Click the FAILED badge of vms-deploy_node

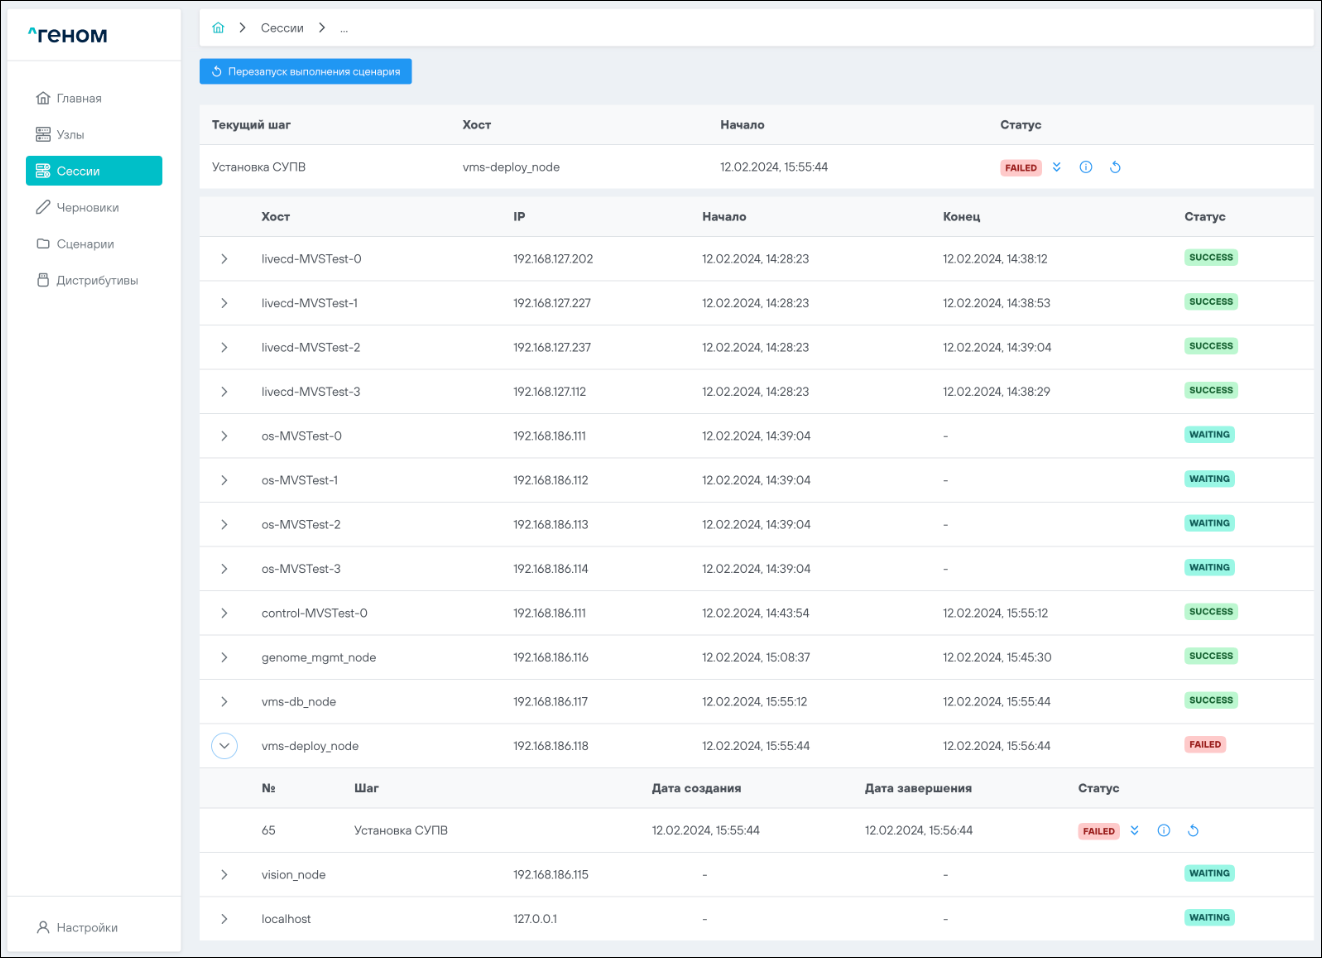coord(1204,745)
